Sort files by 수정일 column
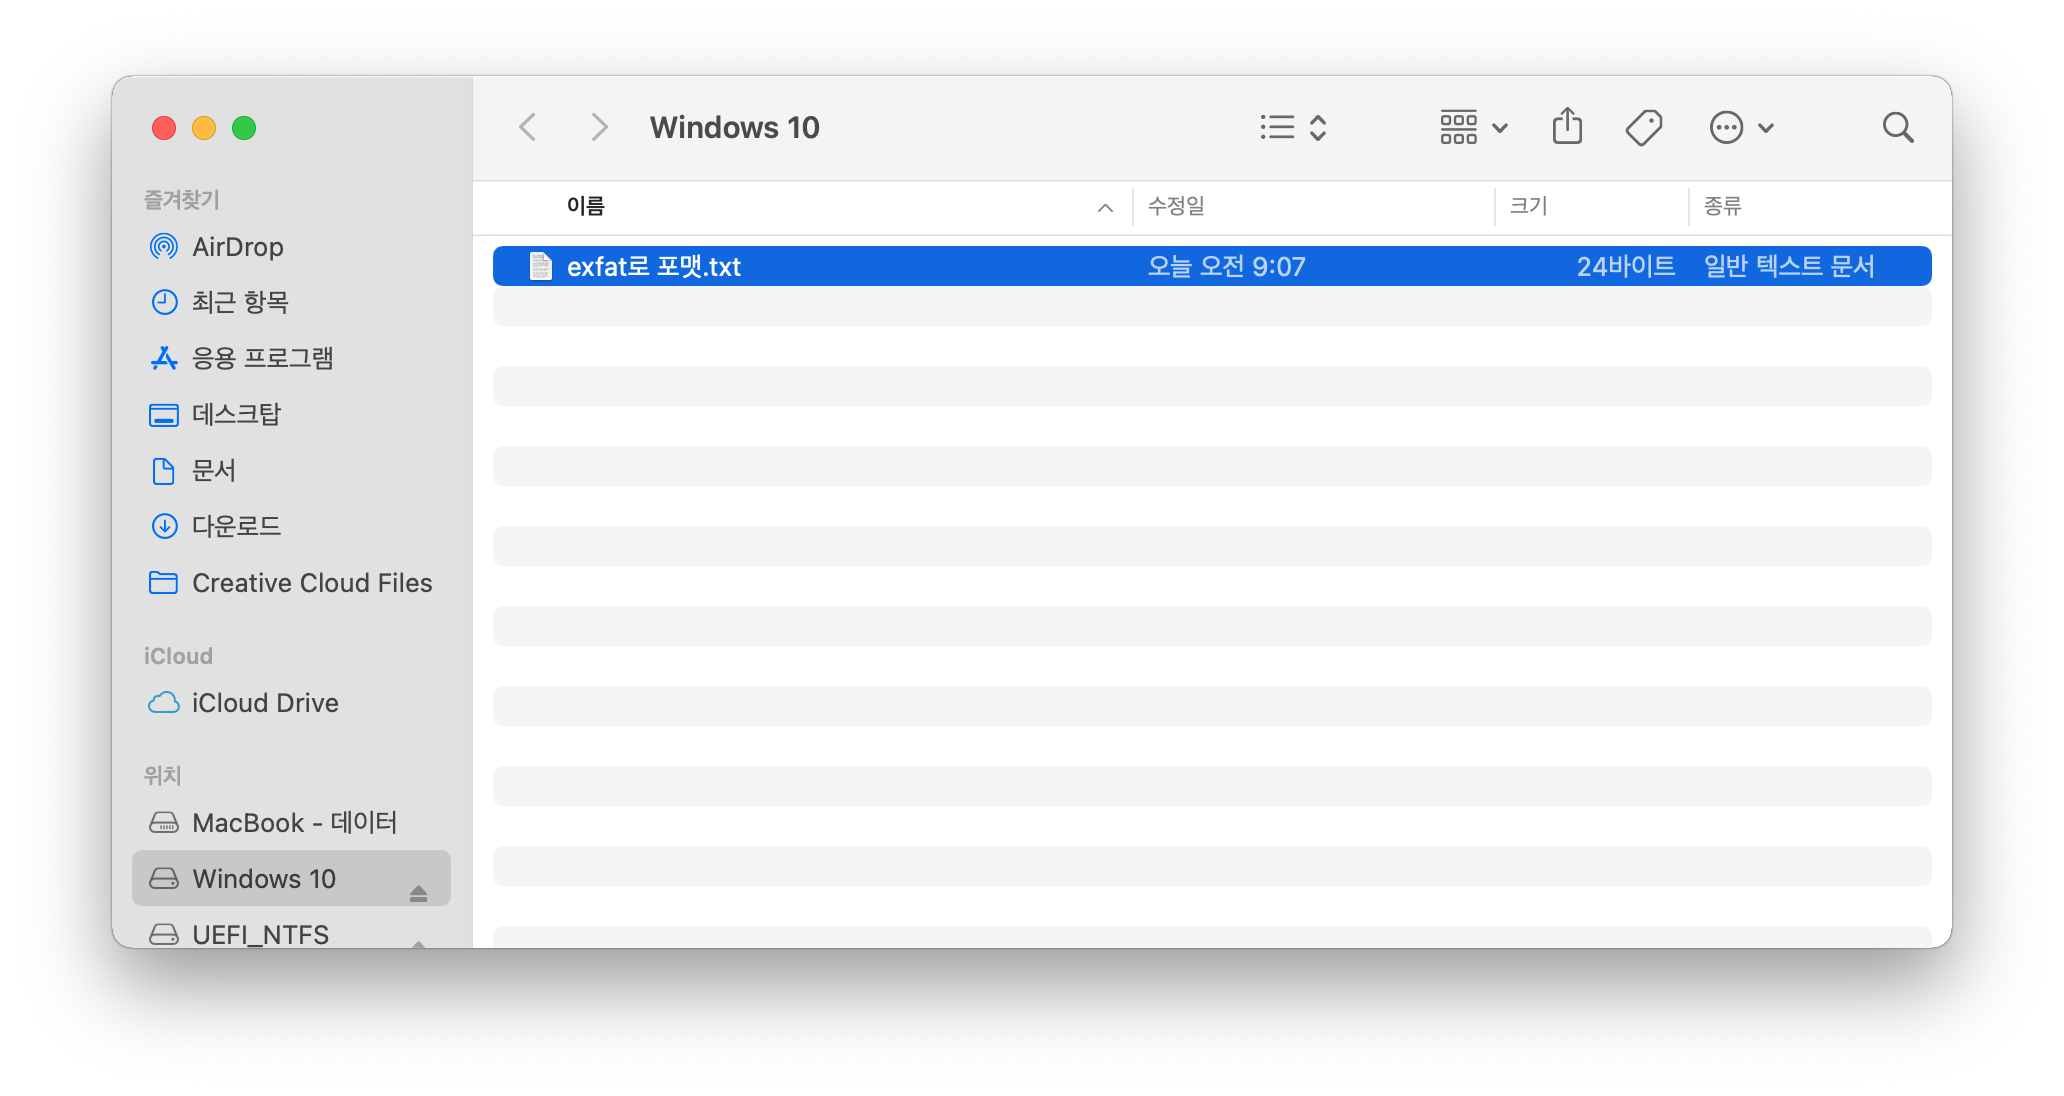The image size is (2064, 1096). (x=1176, y=207)
